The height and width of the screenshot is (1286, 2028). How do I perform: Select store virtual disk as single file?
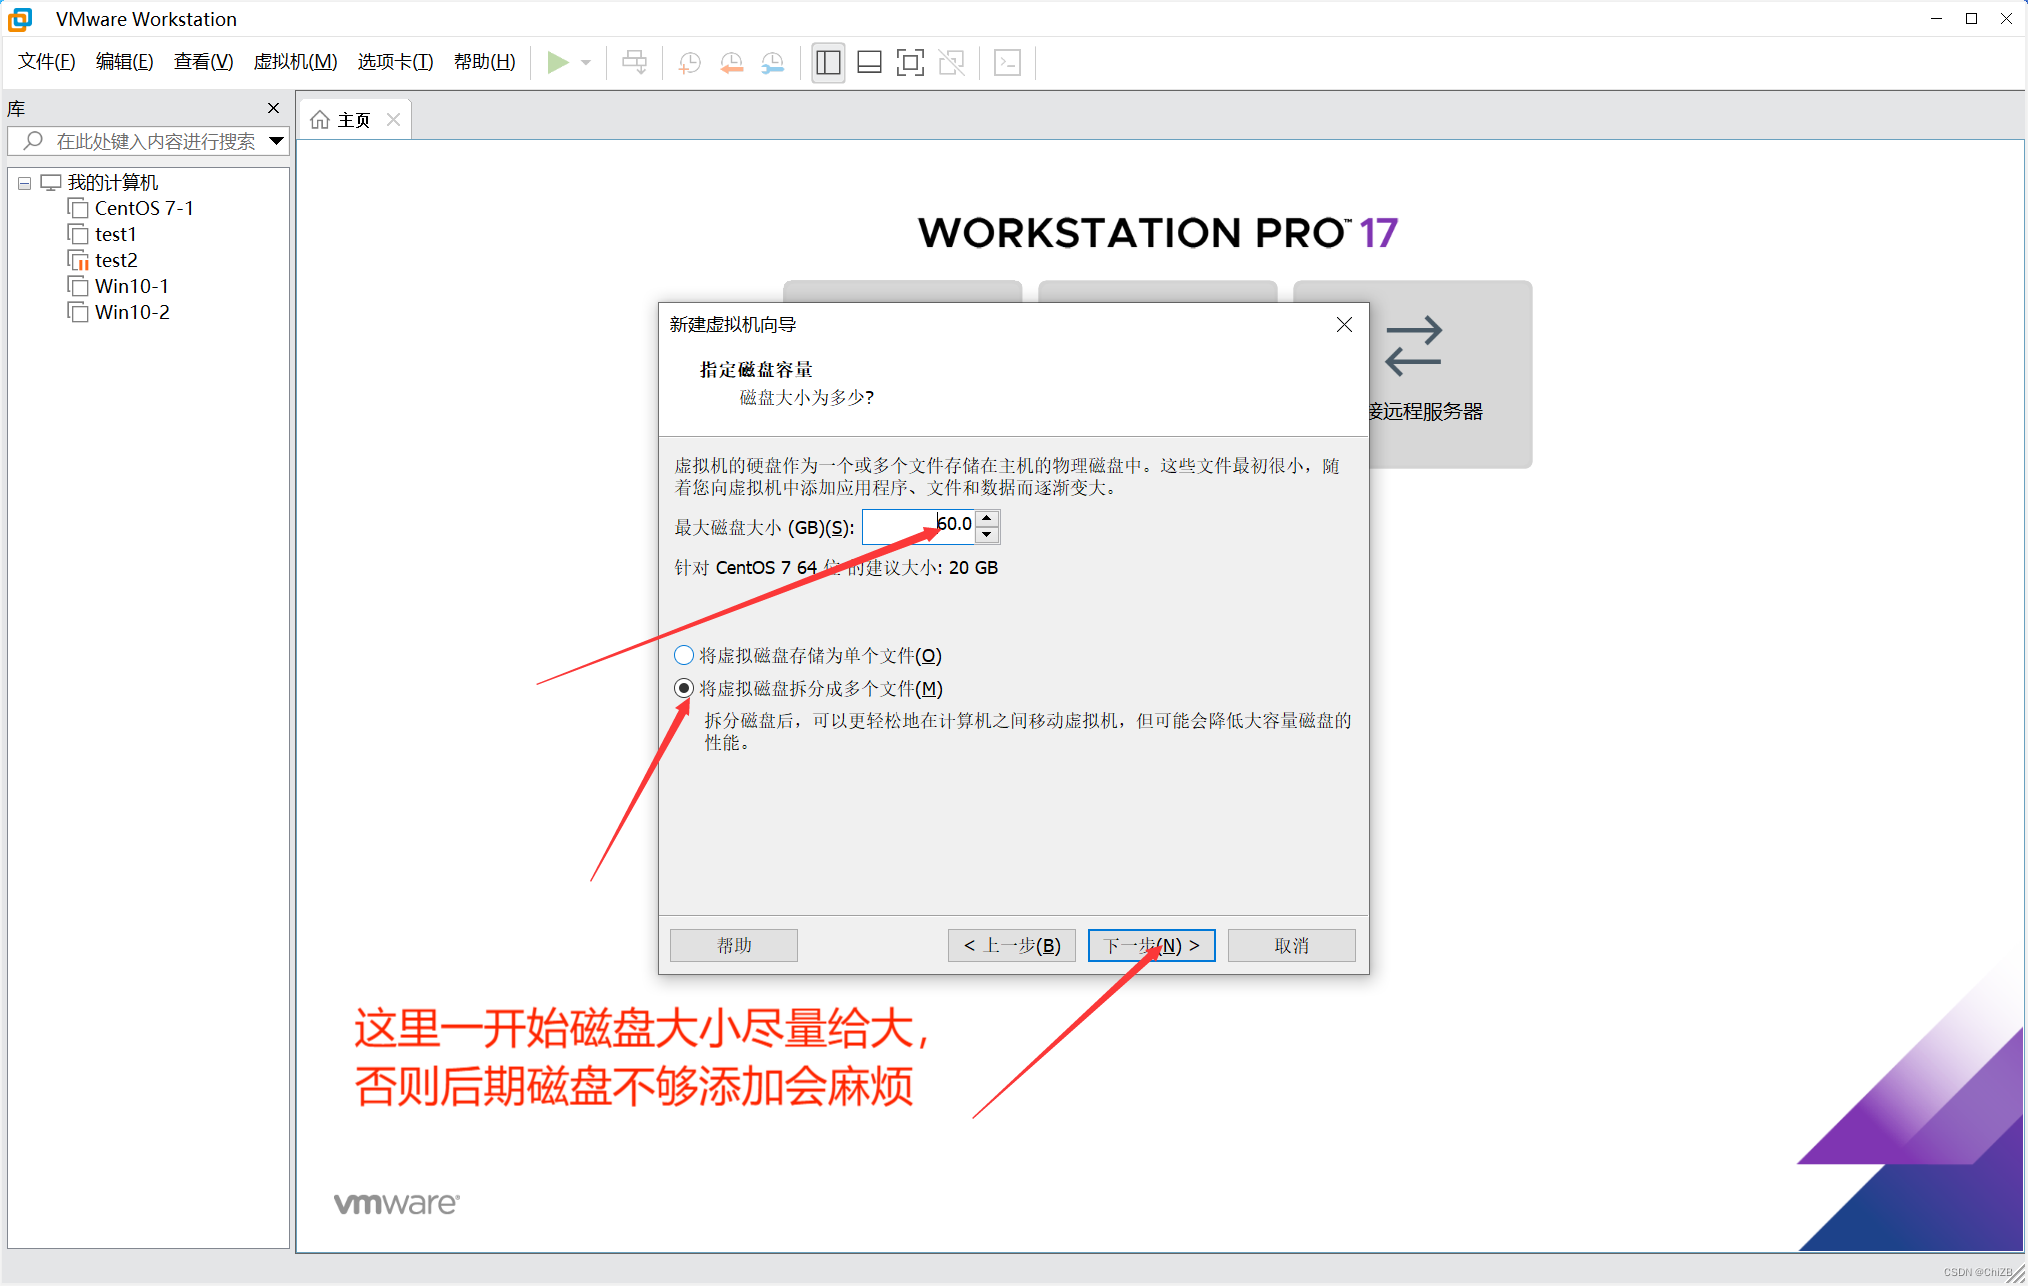click(x=684, y=656)
